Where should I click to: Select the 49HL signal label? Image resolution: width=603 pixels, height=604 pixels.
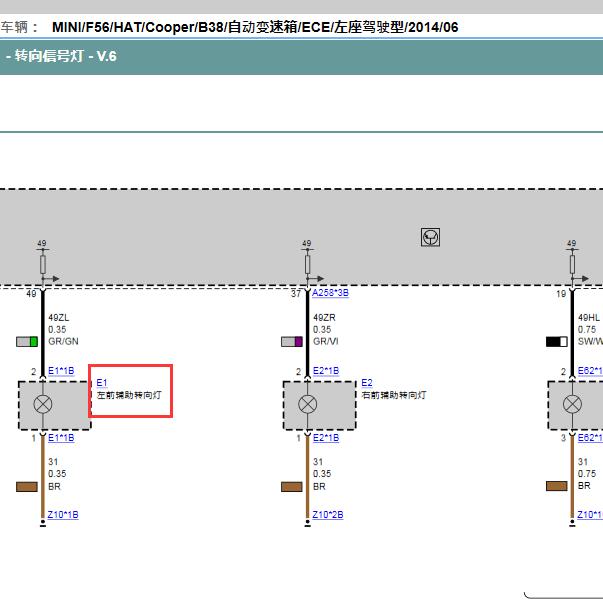(x=589, y=318)
